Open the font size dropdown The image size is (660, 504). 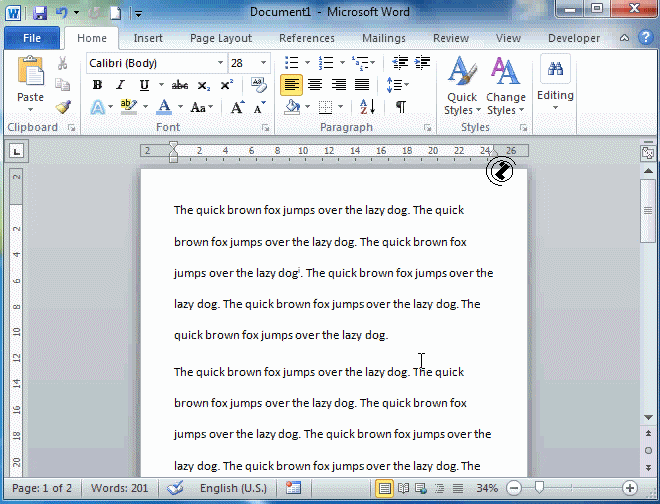tap(264, 63)
